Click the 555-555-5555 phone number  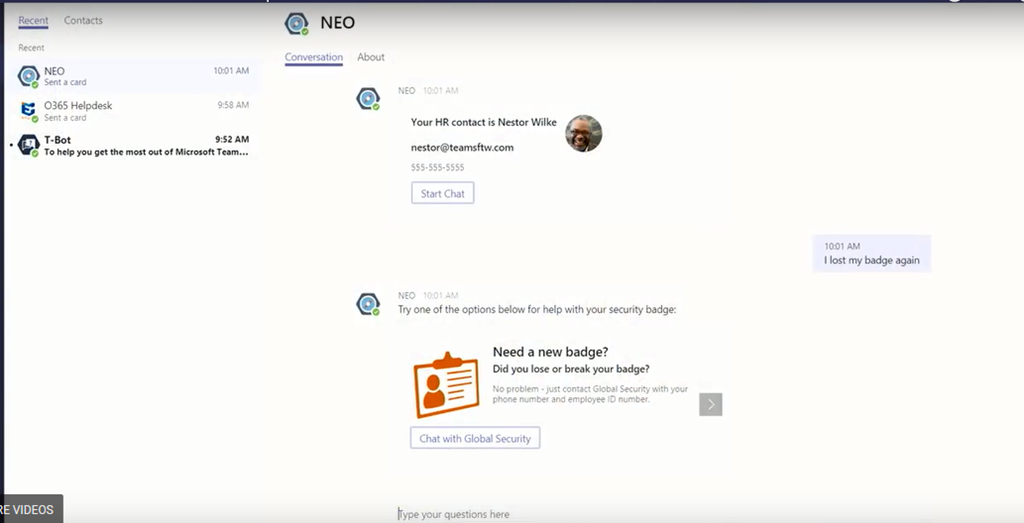pos(438,167)
